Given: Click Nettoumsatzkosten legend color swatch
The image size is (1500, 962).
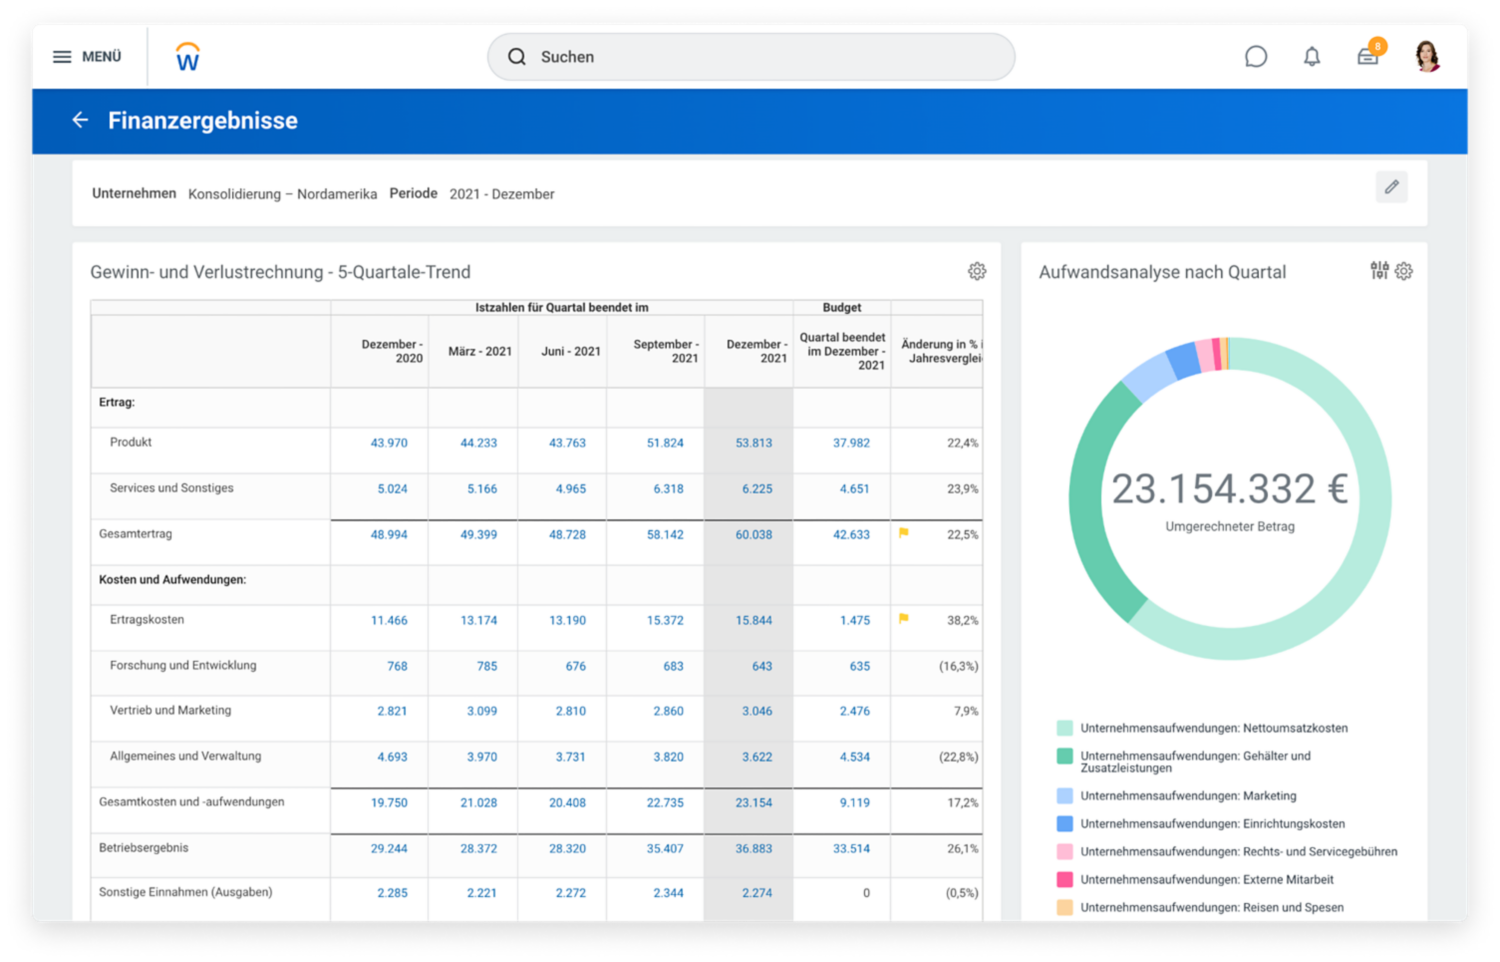Looking at the screenshot, I should click(x=1065, y=728).
